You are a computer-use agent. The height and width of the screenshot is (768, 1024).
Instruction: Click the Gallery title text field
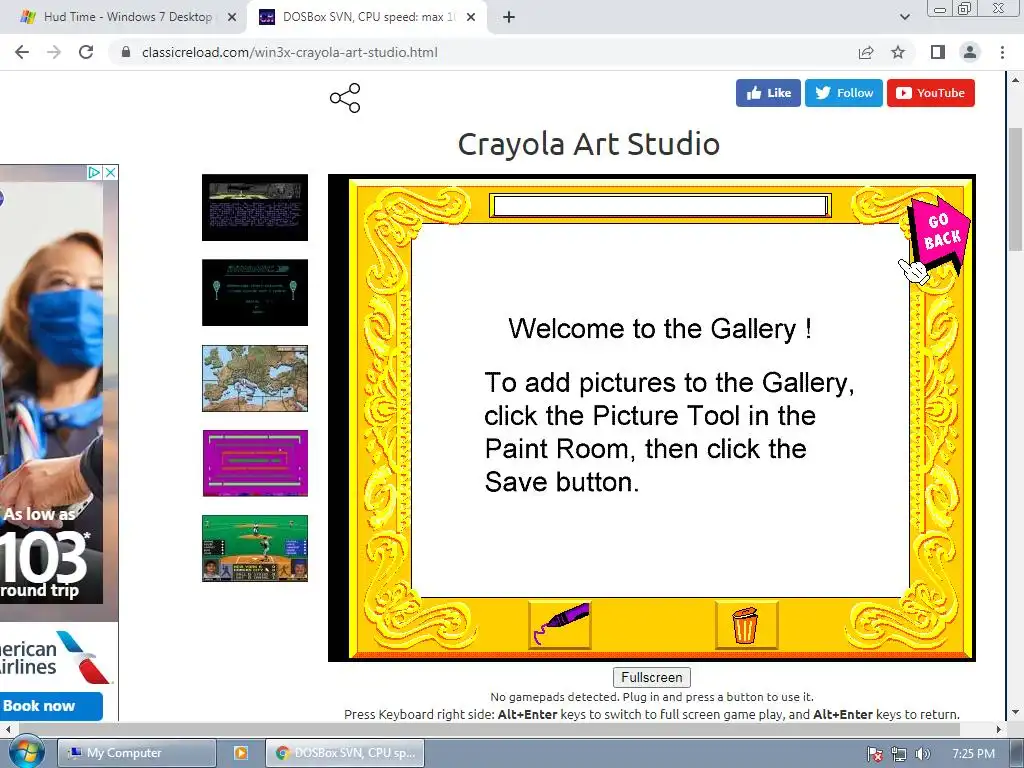pyautogui.click(x=660, y=206)
